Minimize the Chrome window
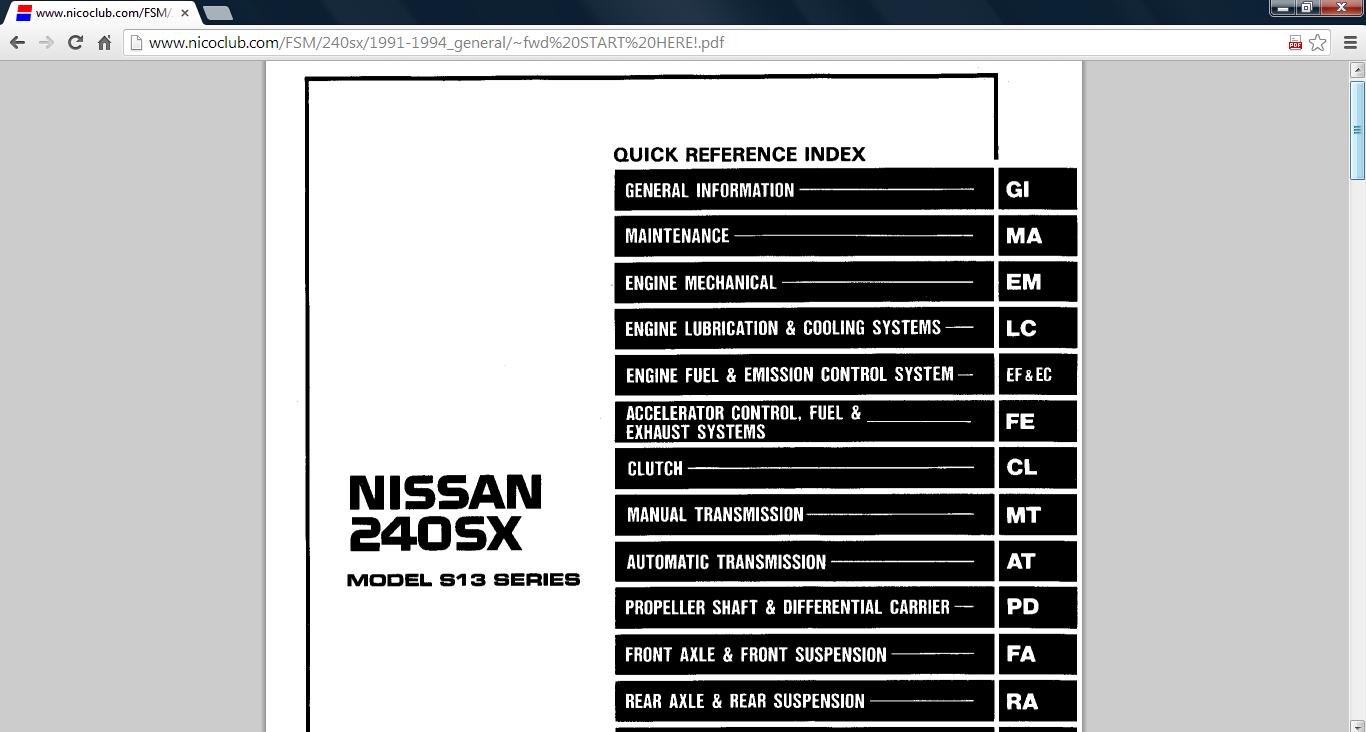1366x732 pixels. pyautogui.click(x=1283, y=7)
